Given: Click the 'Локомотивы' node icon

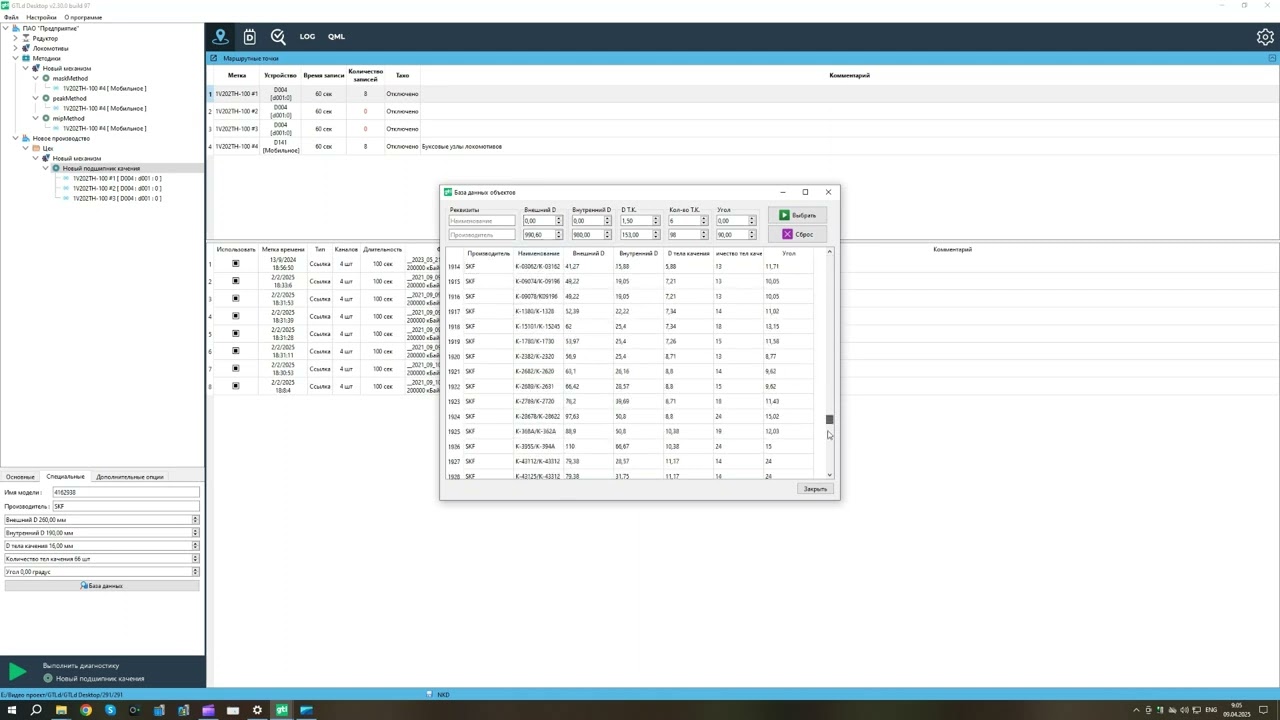Looking at the screenshot, I should [x=27, y=48].
